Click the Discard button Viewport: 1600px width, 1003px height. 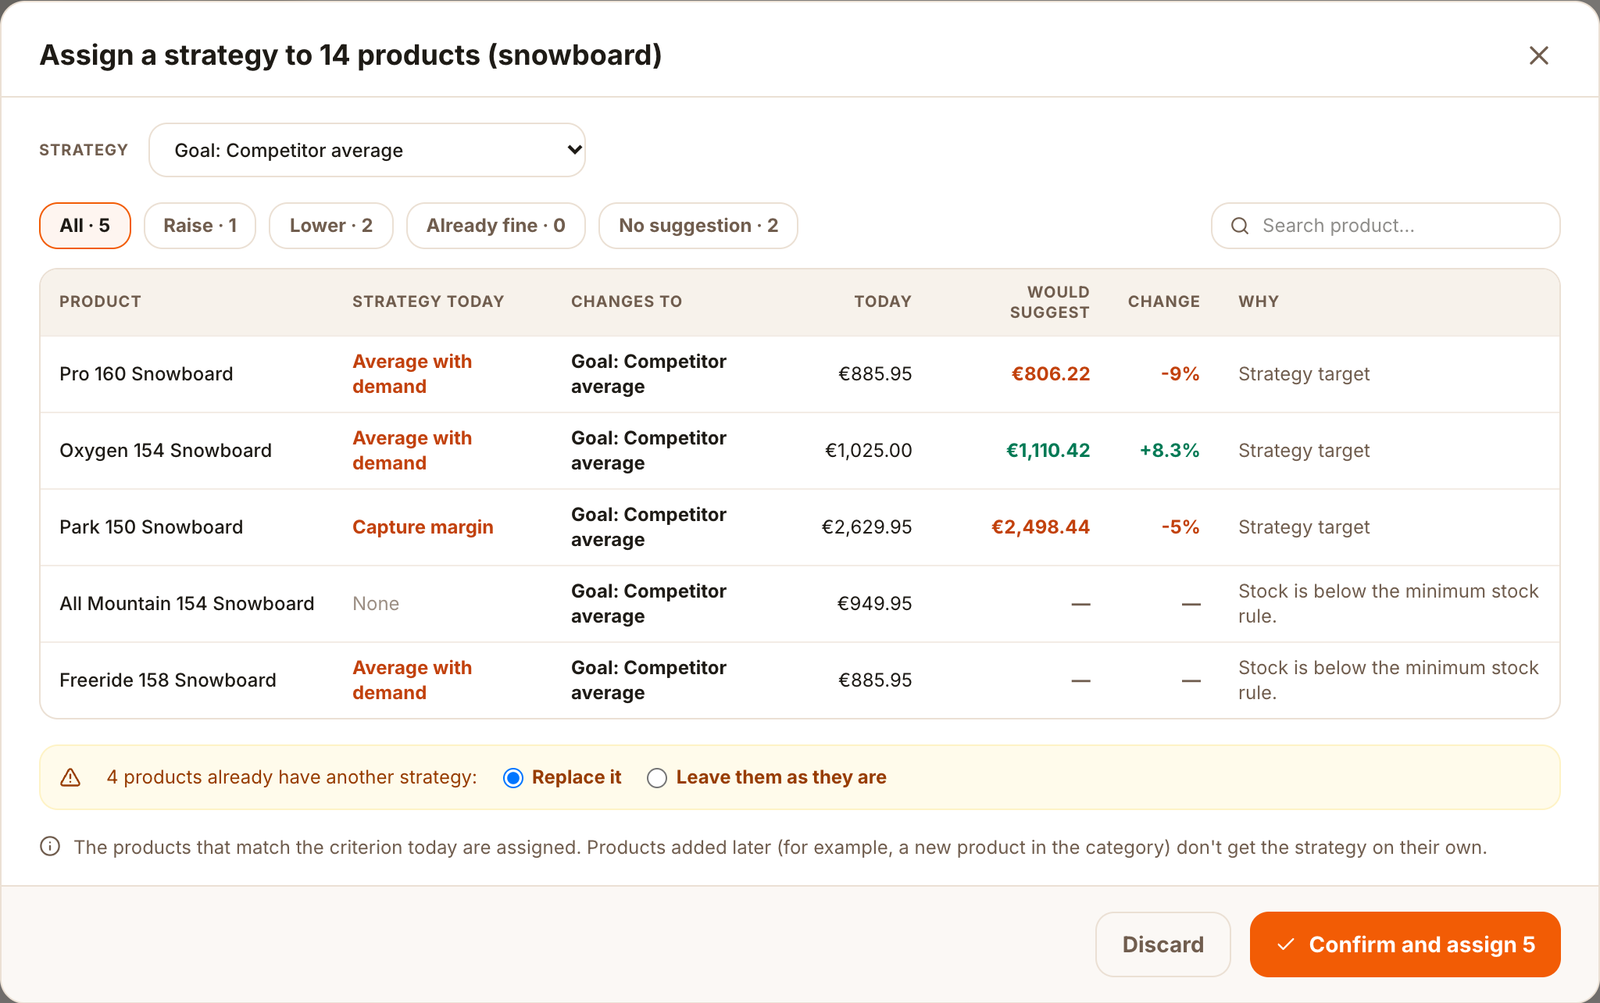point(1163,944)
